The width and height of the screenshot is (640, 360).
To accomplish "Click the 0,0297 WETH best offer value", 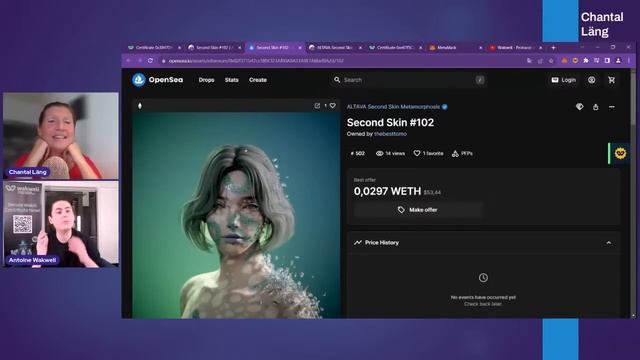I will click(x=387, y=191).
